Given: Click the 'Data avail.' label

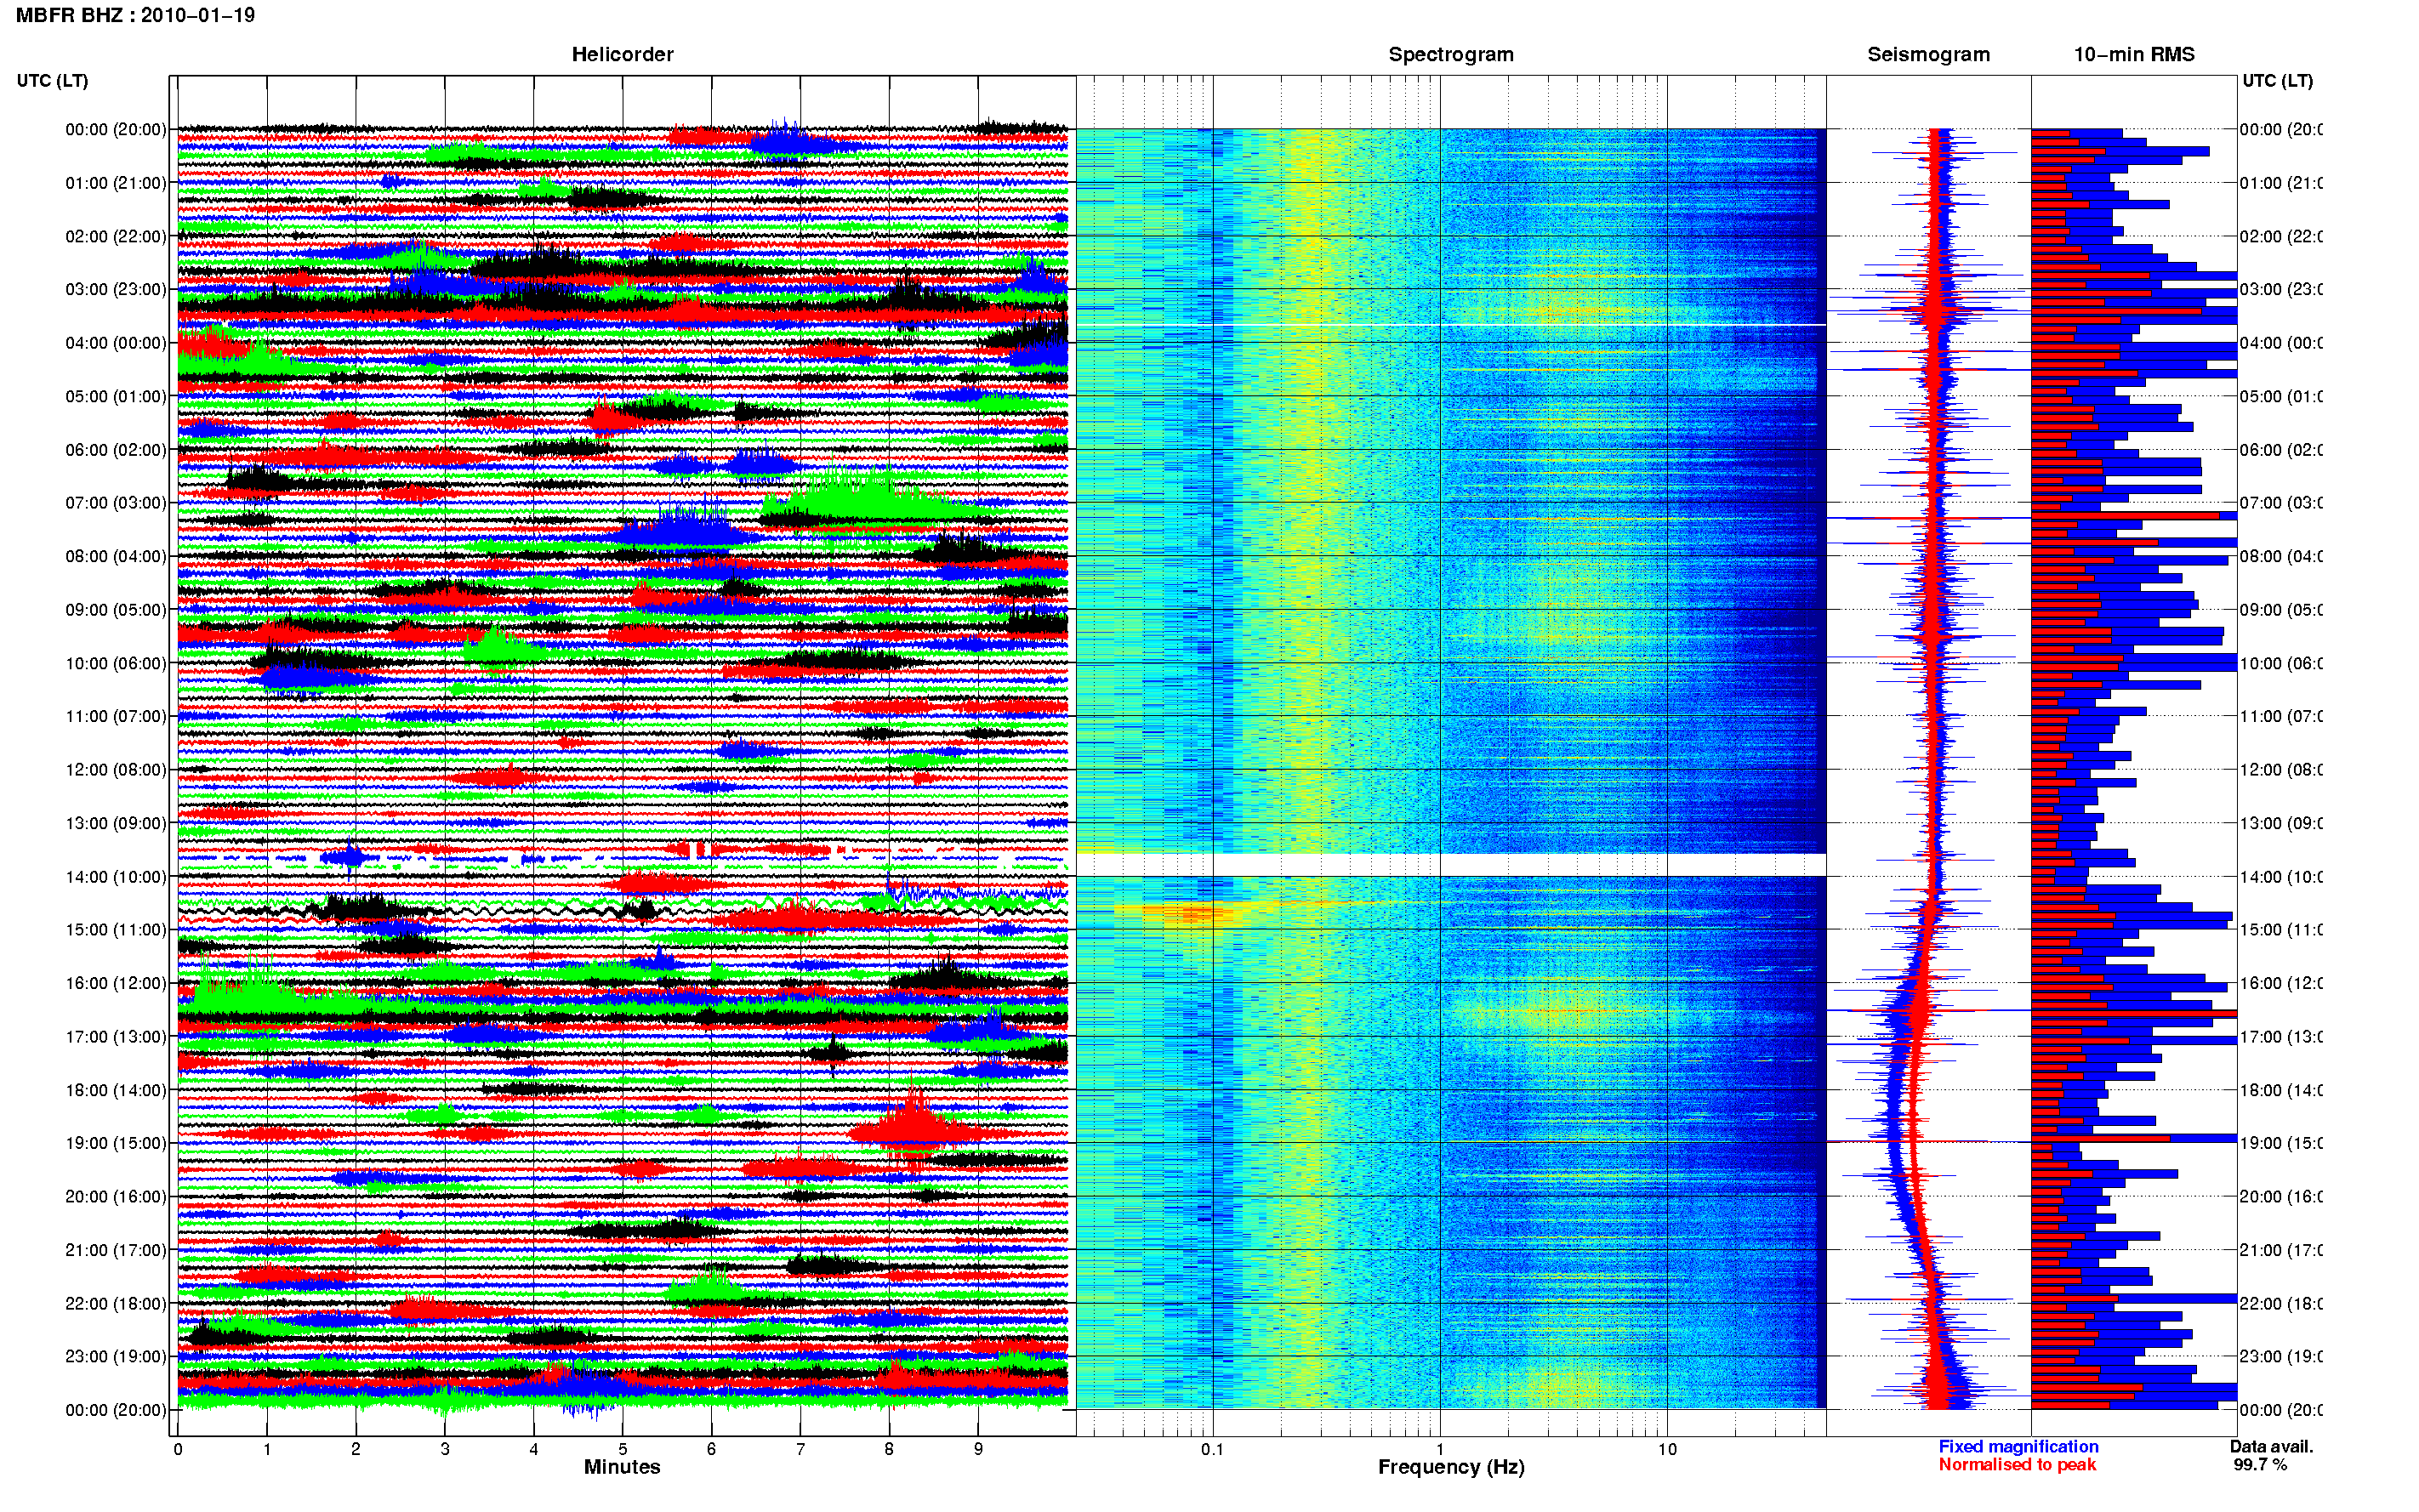Looking at the screenshot, I should pos(2271,1447).
